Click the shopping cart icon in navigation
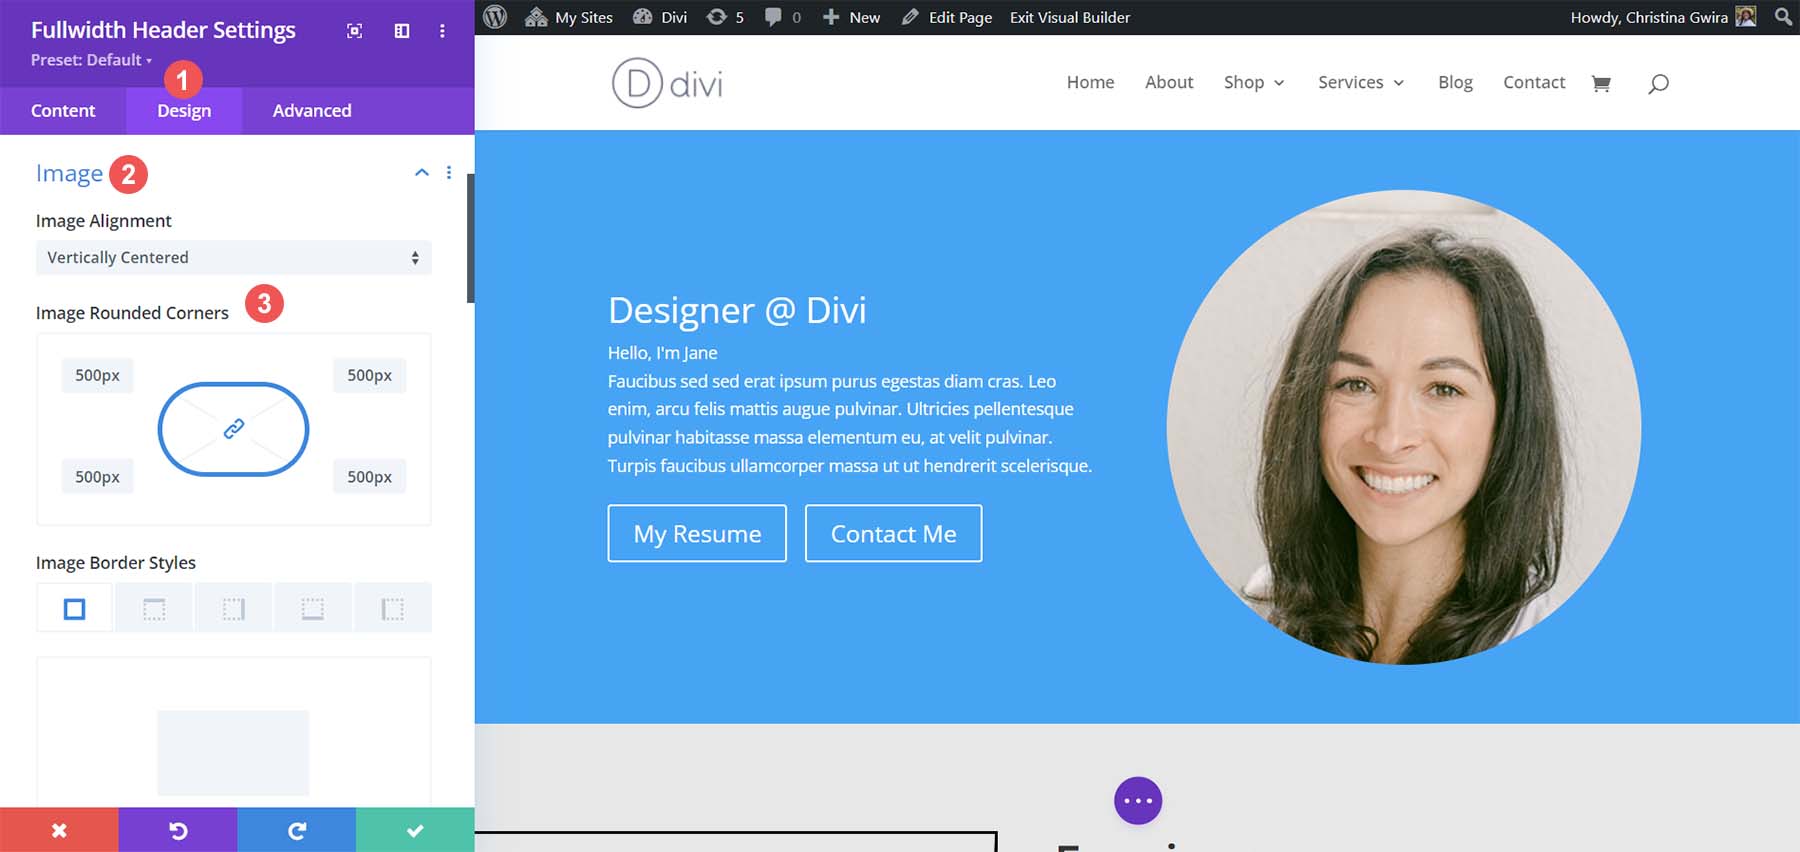This screenshot has height=852, width=1800. pos(1601,83)
